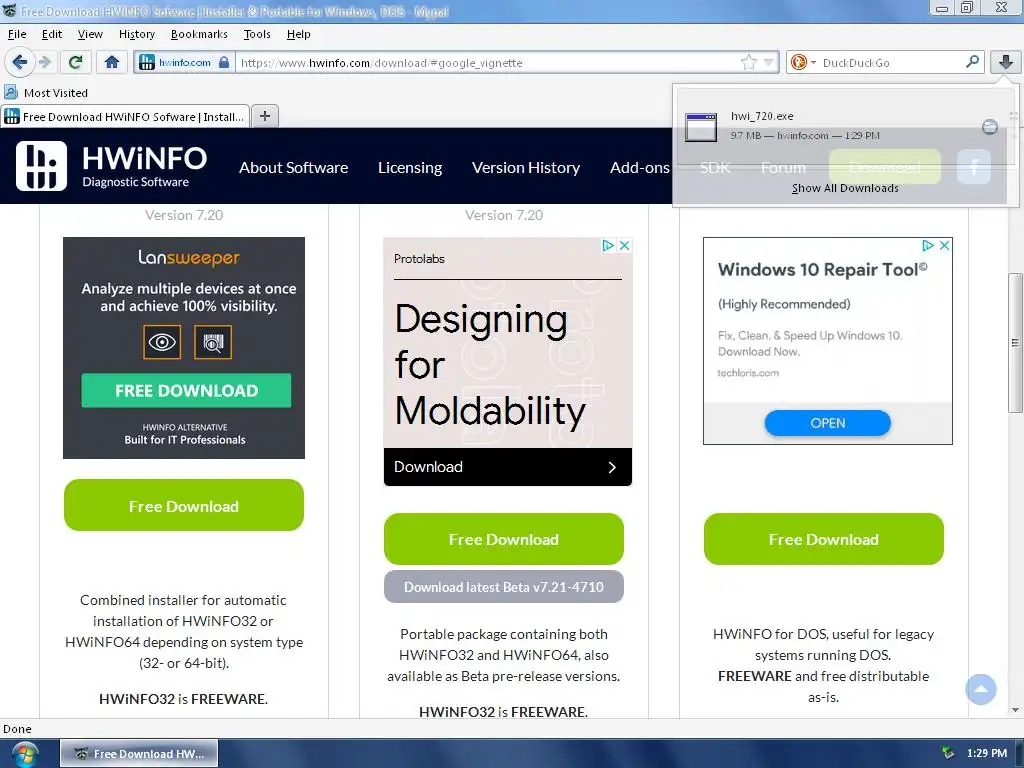The width and height of the screenshot is (1024, 768).
Task: Download latest Beta v7.21-4710
Action: 504,586
